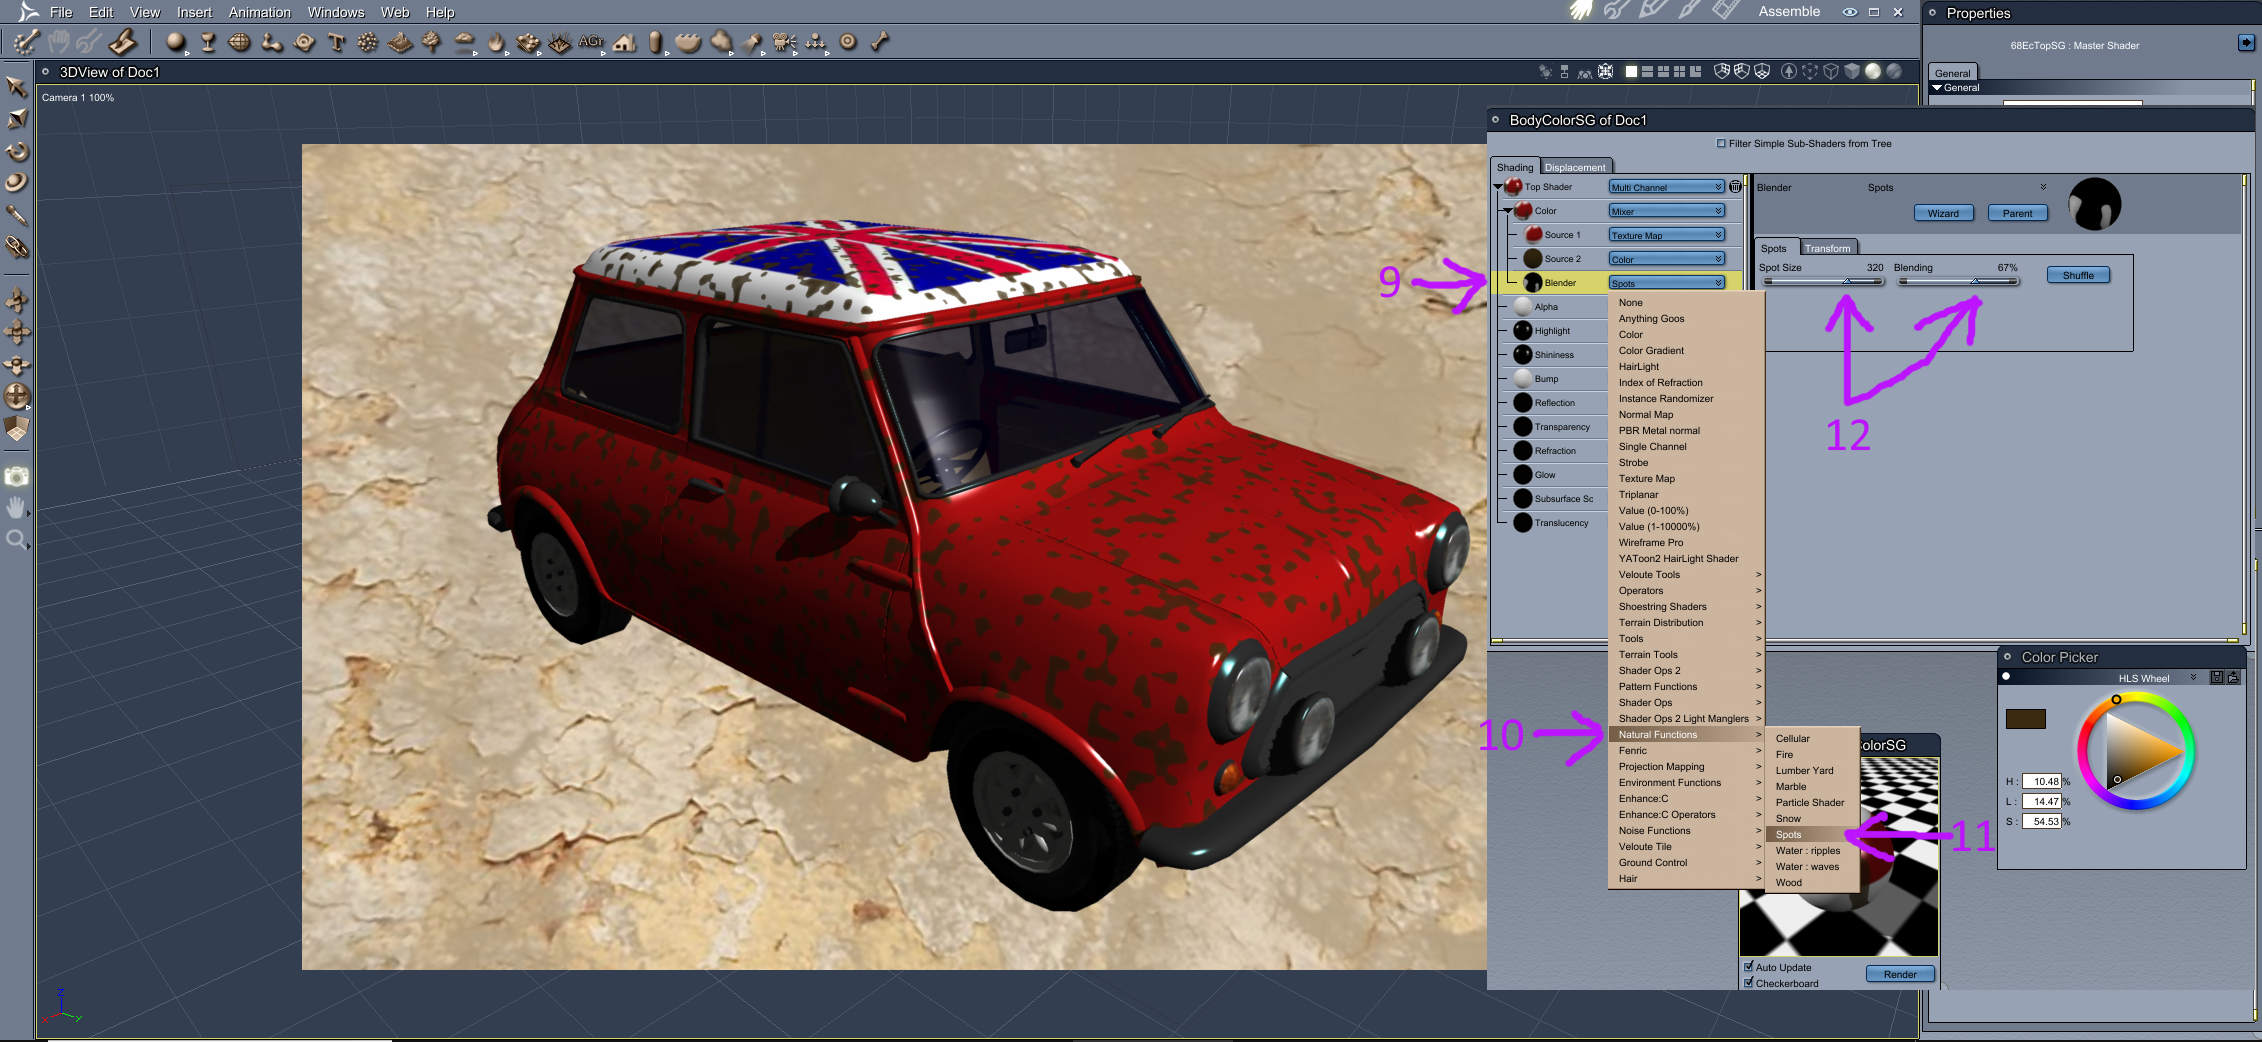
Task: Switch to the Displacement tab
Action: click(1575, 167)
